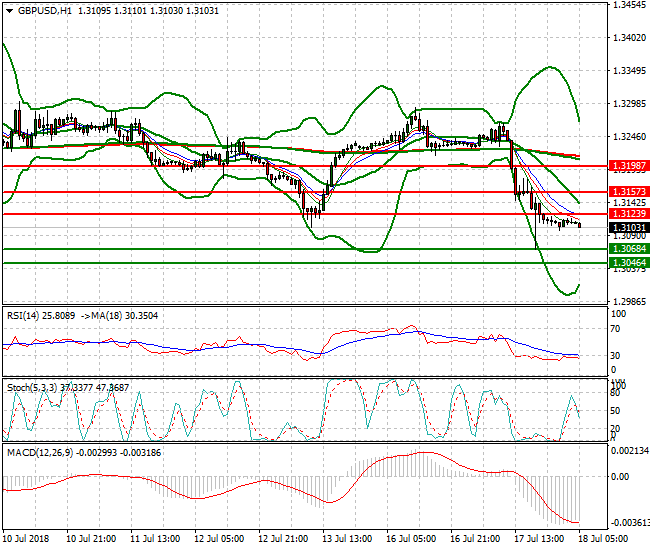Click the MACD scale value 0.002134

[629, 453]
